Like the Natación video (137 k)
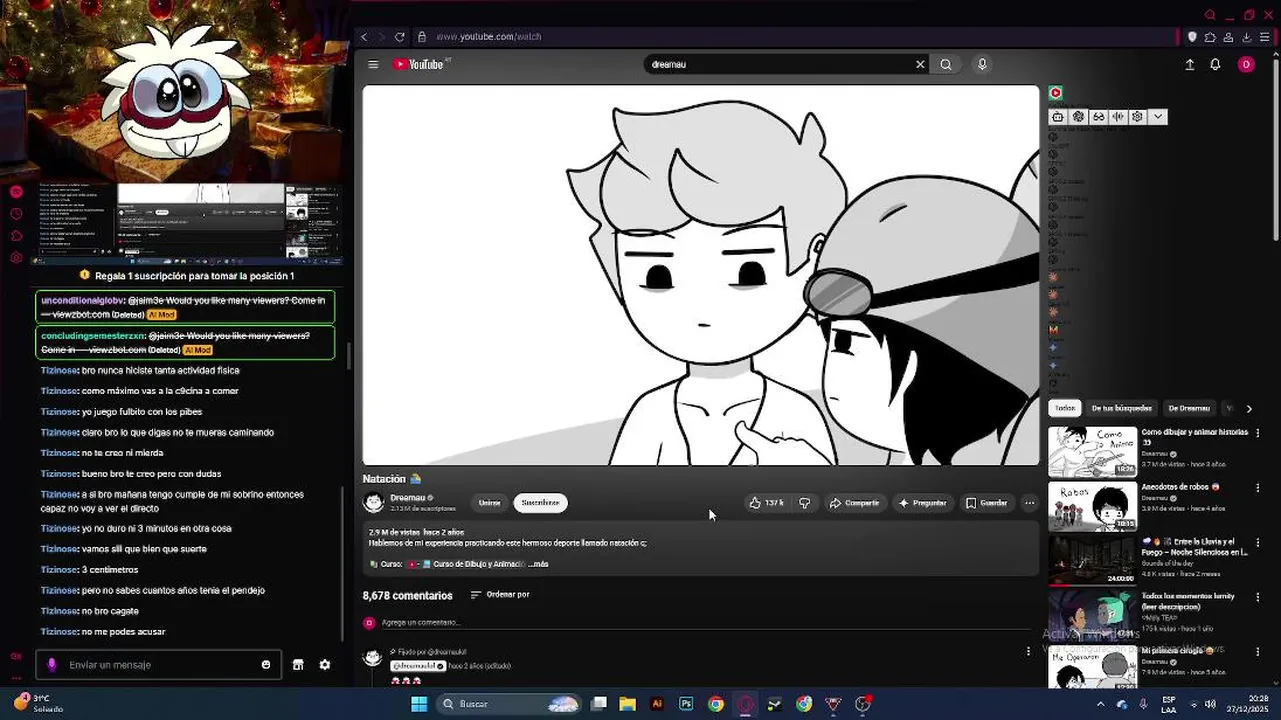Screen dimensions: 1281x720 (767, 503)
